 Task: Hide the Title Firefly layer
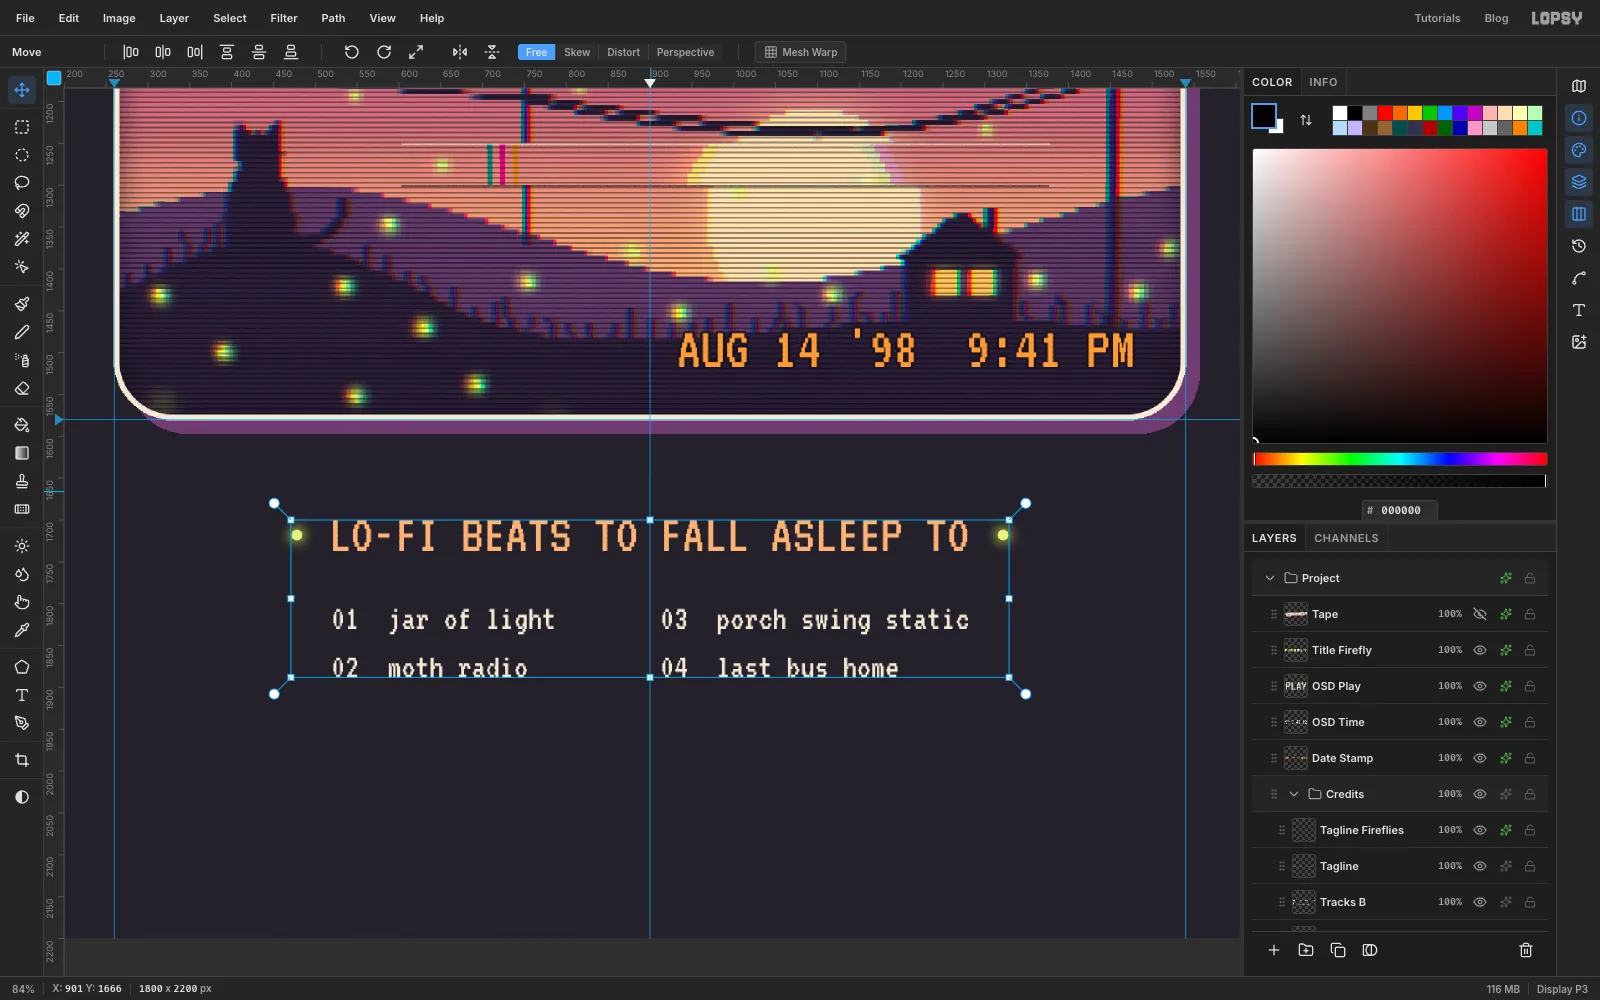(x=1480, y=650)
